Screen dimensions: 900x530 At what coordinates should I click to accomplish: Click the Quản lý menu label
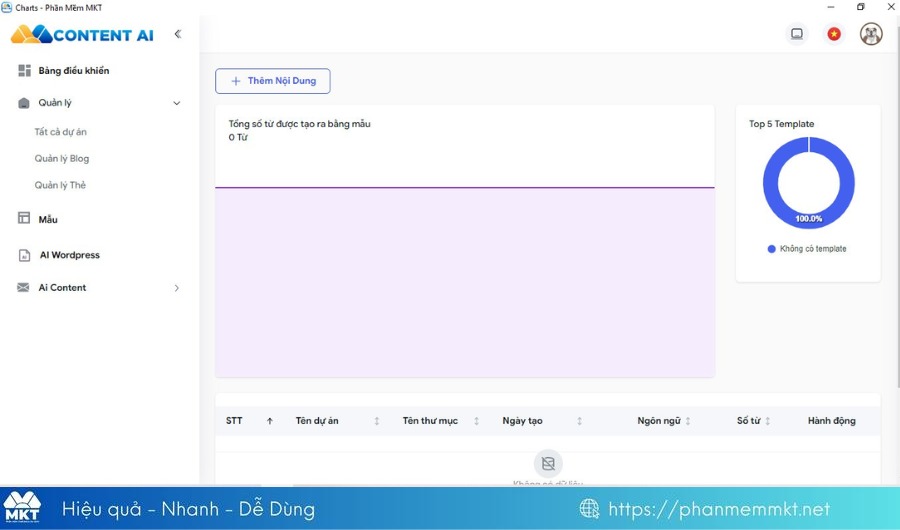click(x=55, y=103)
